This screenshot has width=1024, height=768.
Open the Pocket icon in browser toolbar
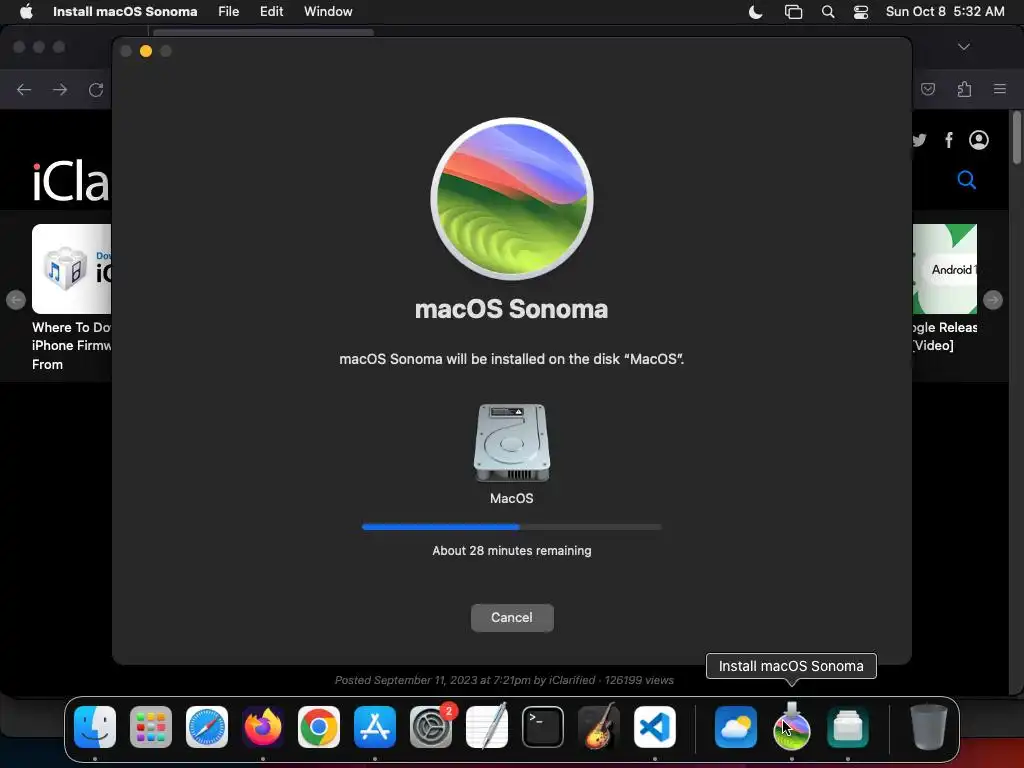(x=928, y=89)
